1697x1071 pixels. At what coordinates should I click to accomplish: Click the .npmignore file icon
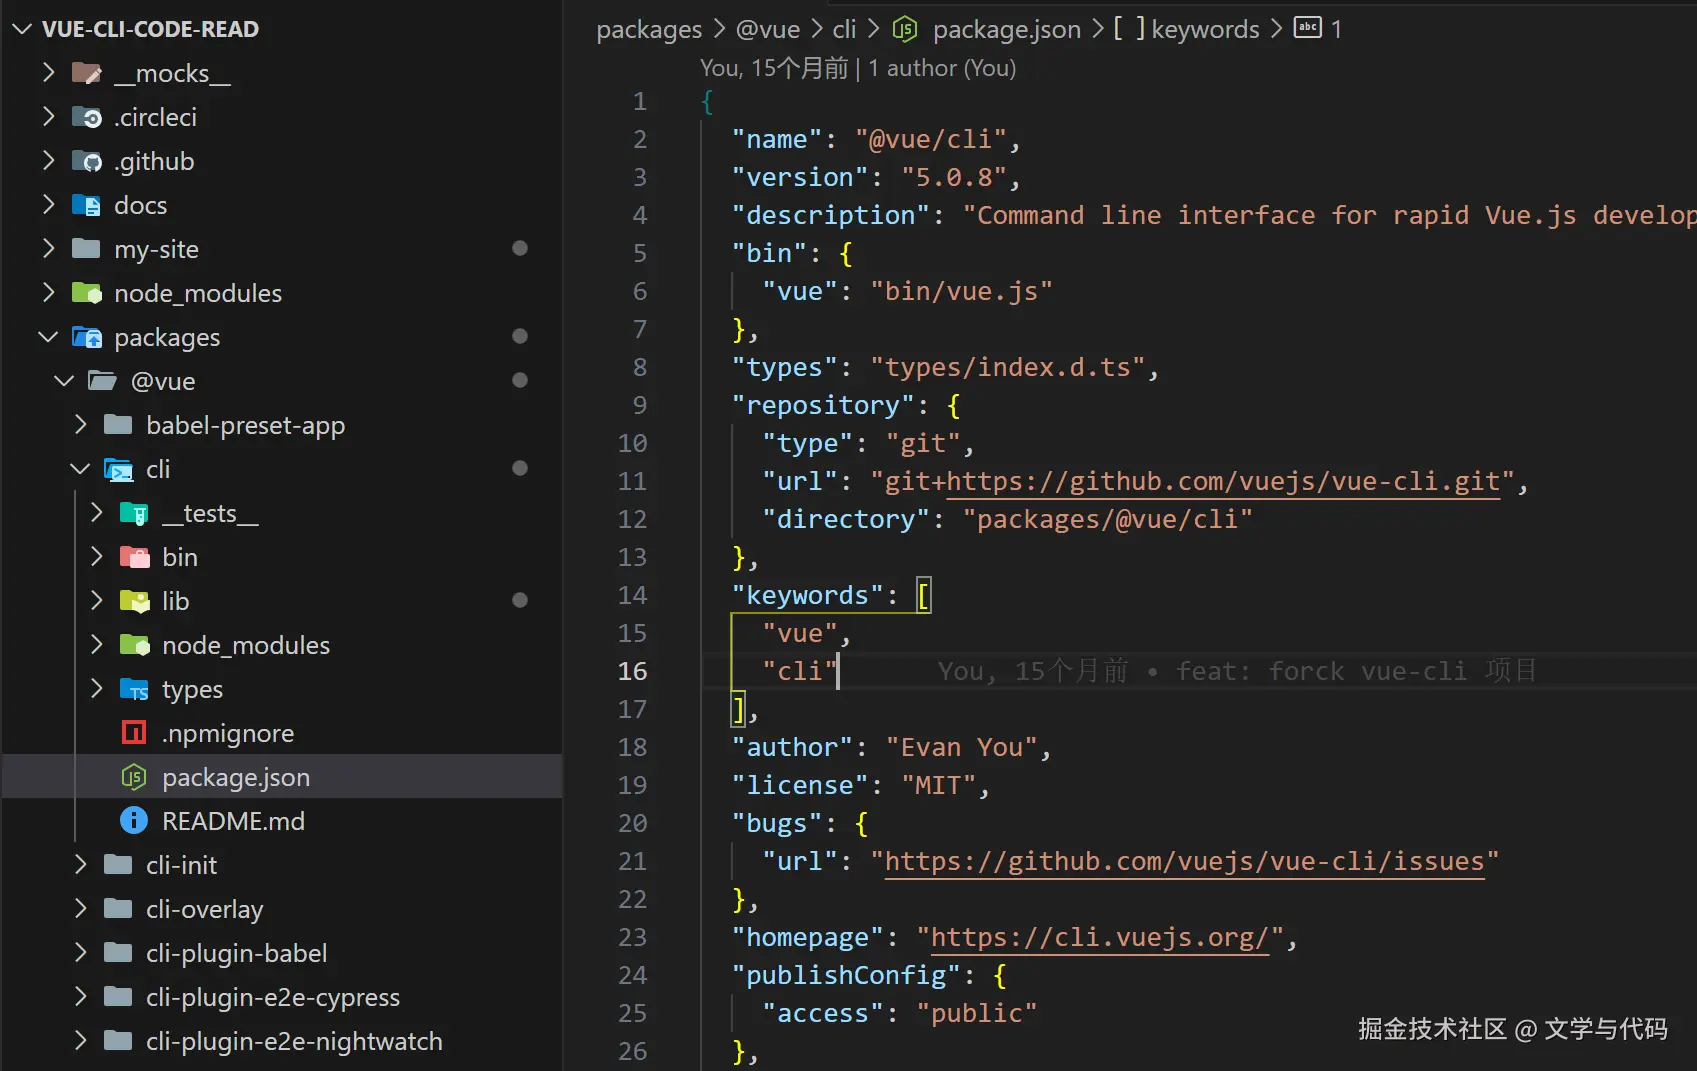133,733
